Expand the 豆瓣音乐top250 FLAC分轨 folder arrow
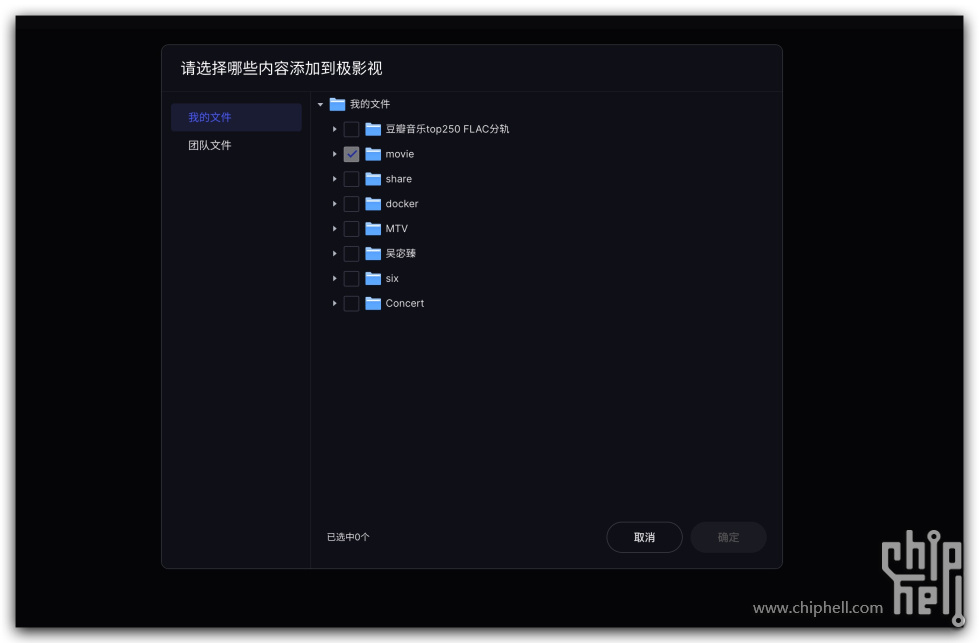Image resolution: width=979 pixels, height=643 pixels. [x=335, y=129]
